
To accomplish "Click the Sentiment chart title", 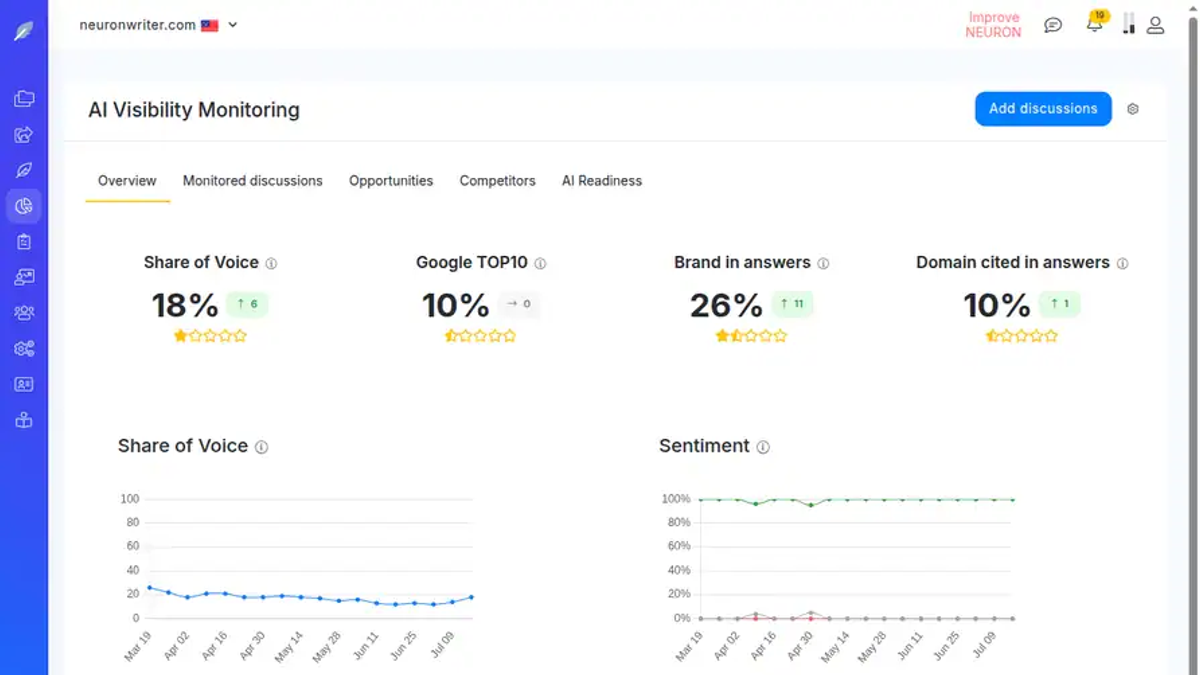I will click(704, 446).
